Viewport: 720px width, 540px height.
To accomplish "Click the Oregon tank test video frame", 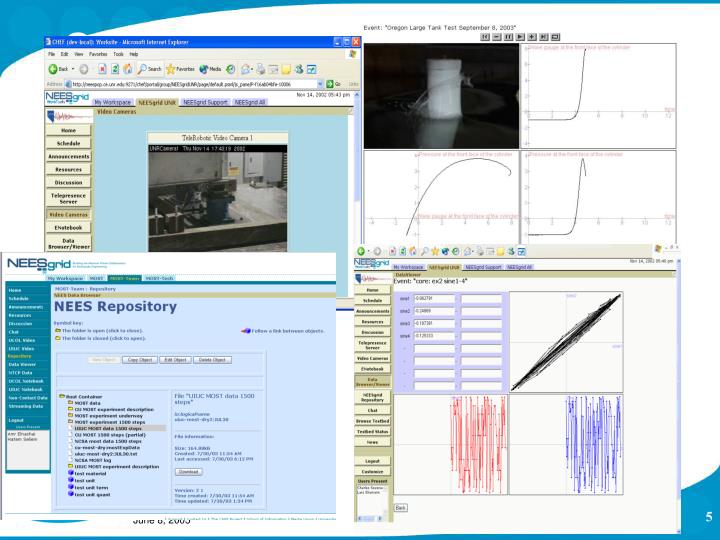I will pyautogui.click(x=441, y=96).
